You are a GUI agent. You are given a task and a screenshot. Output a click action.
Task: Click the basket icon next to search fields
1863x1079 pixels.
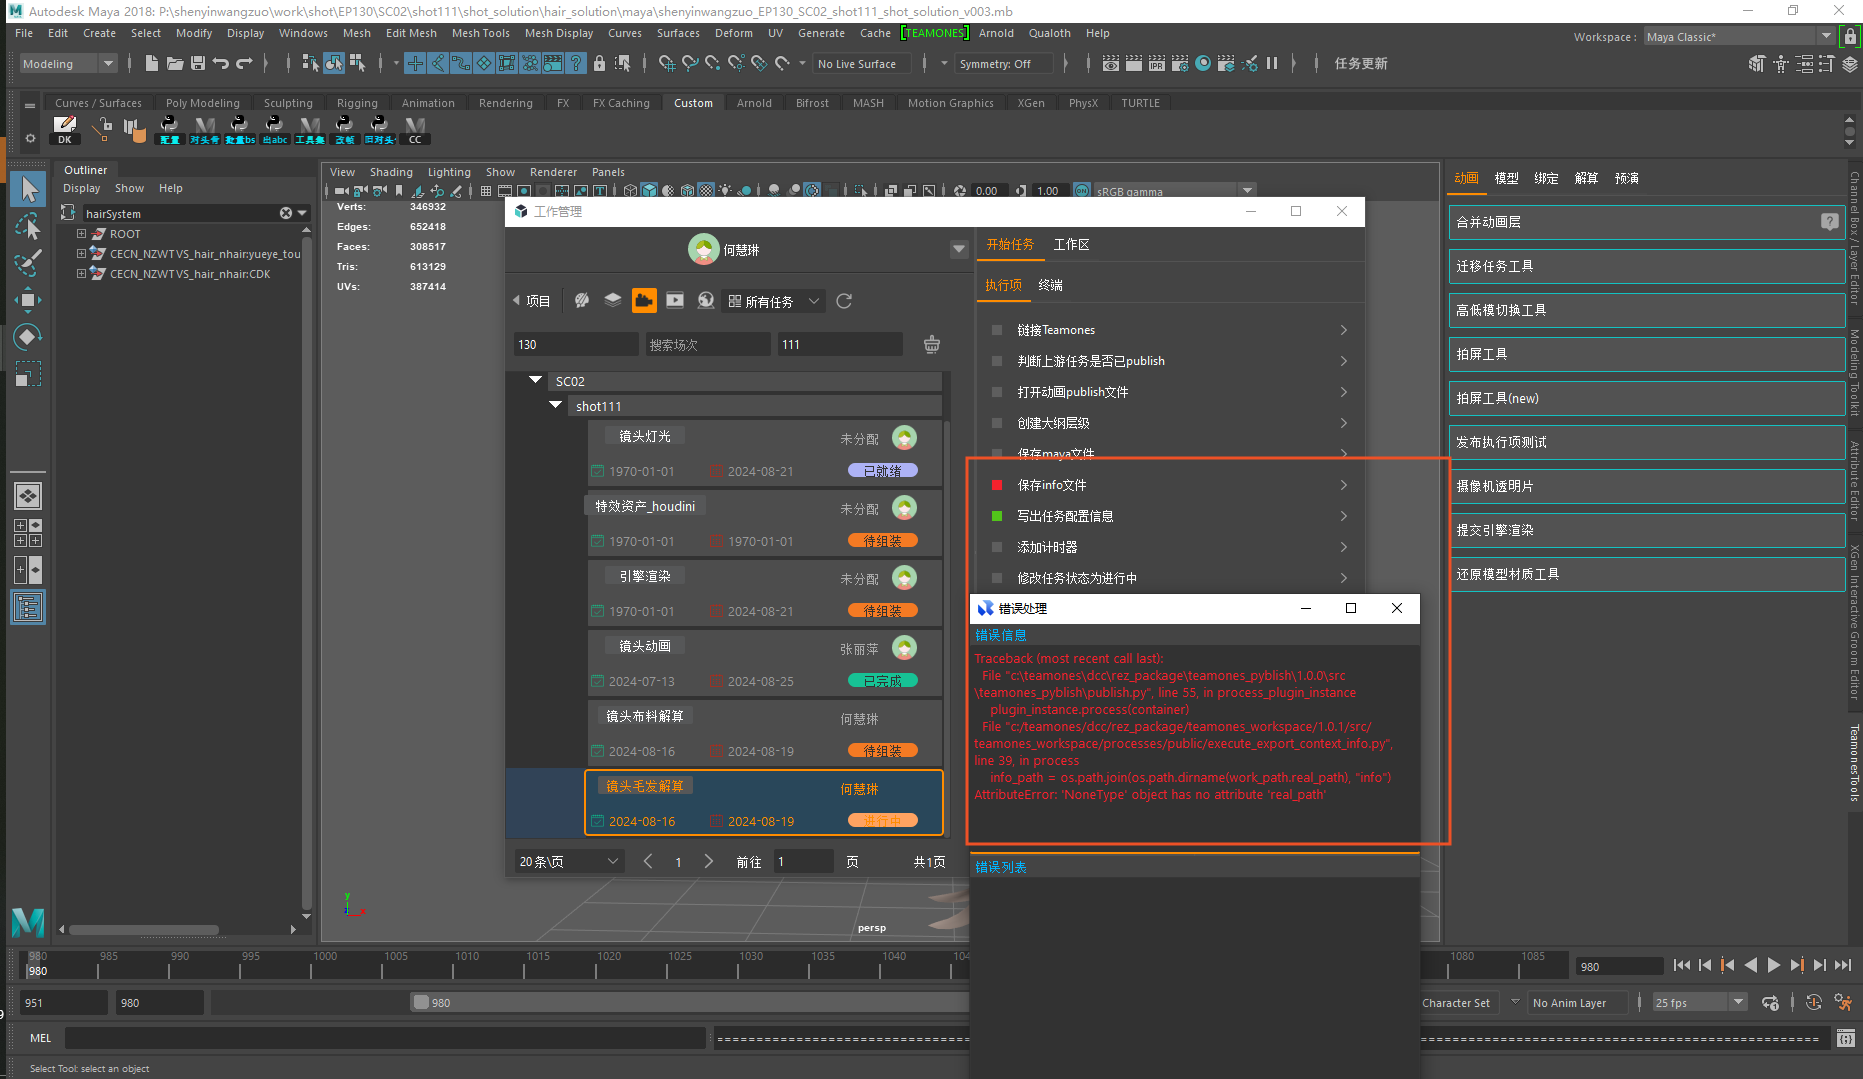point(931,344)
